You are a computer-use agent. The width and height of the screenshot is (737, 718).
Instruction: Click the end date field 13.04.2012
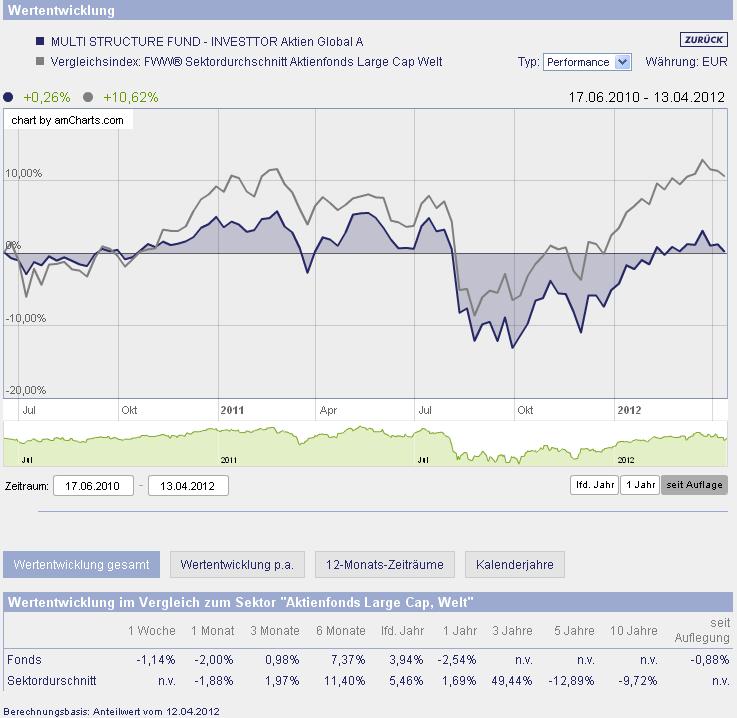pyautogui.click(x=188, y=486)
